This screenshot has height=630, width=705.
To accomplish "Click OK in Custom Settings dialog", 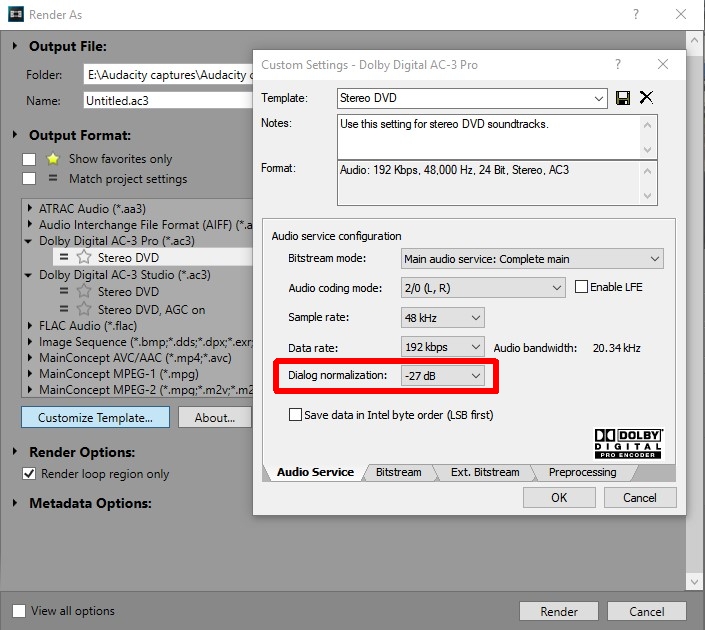I will [x=559, y=497].
